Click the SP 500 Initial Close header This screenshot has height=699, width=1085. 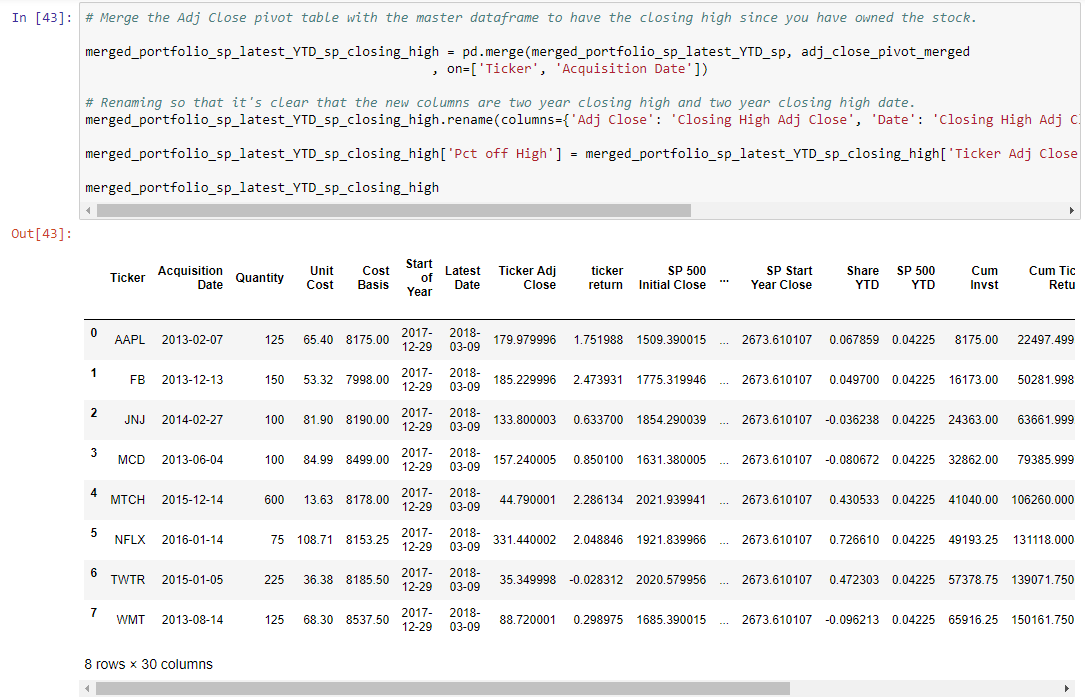(673, 278)
